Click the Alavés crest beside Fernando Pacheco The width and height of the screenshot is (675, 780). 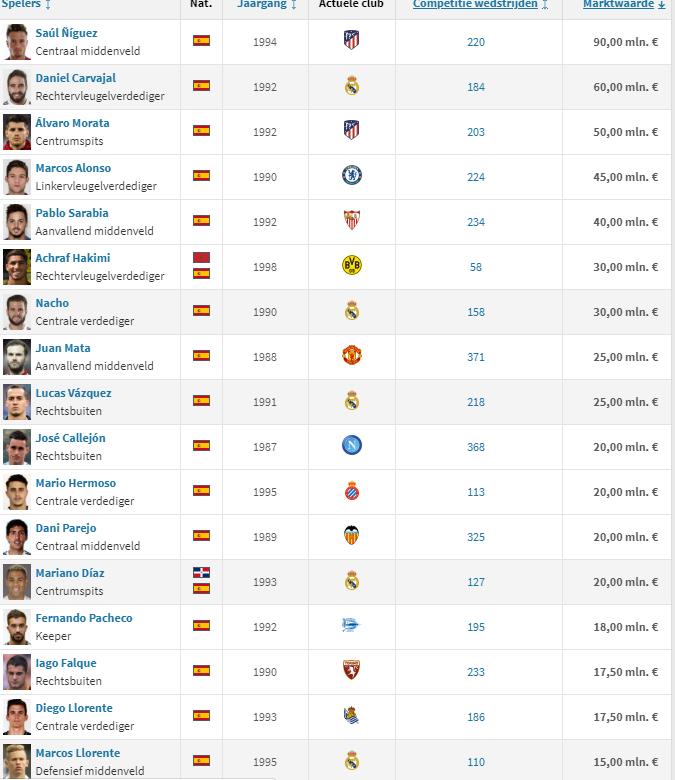(351, 626)
